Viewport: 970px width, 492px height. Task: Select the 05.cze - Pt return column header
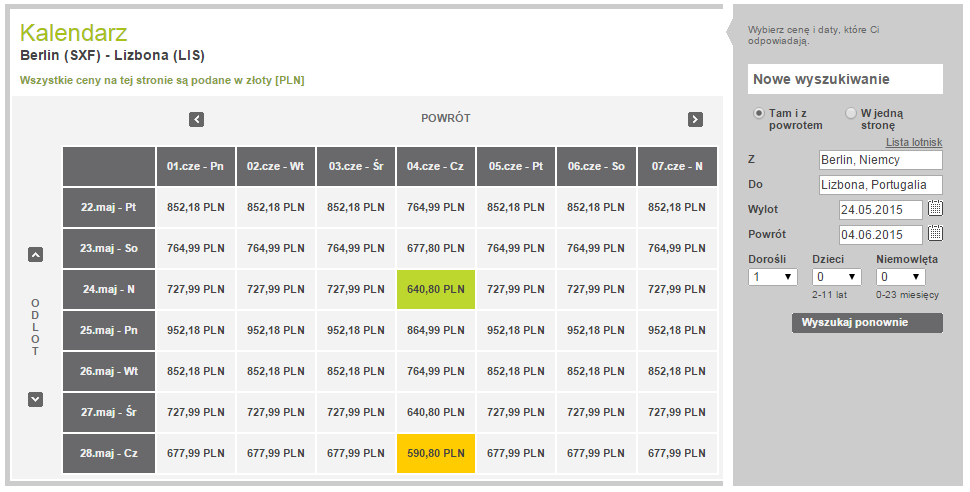(516, 166)
